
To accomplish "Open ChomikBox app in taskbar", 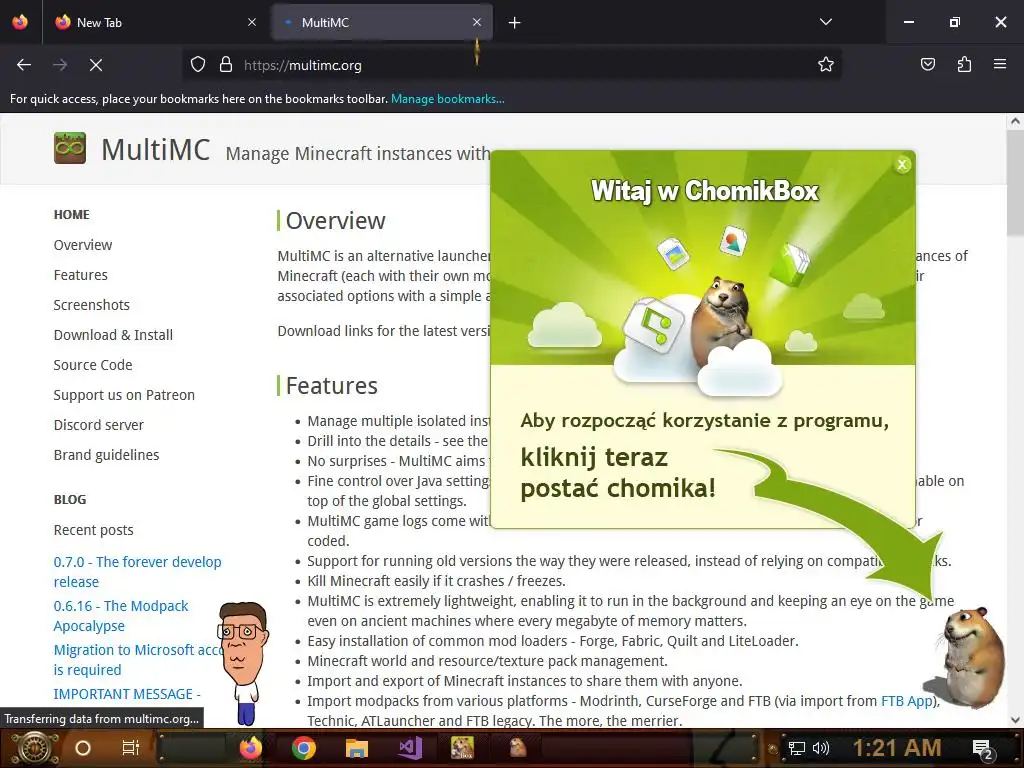I will (x=462, y=748).
